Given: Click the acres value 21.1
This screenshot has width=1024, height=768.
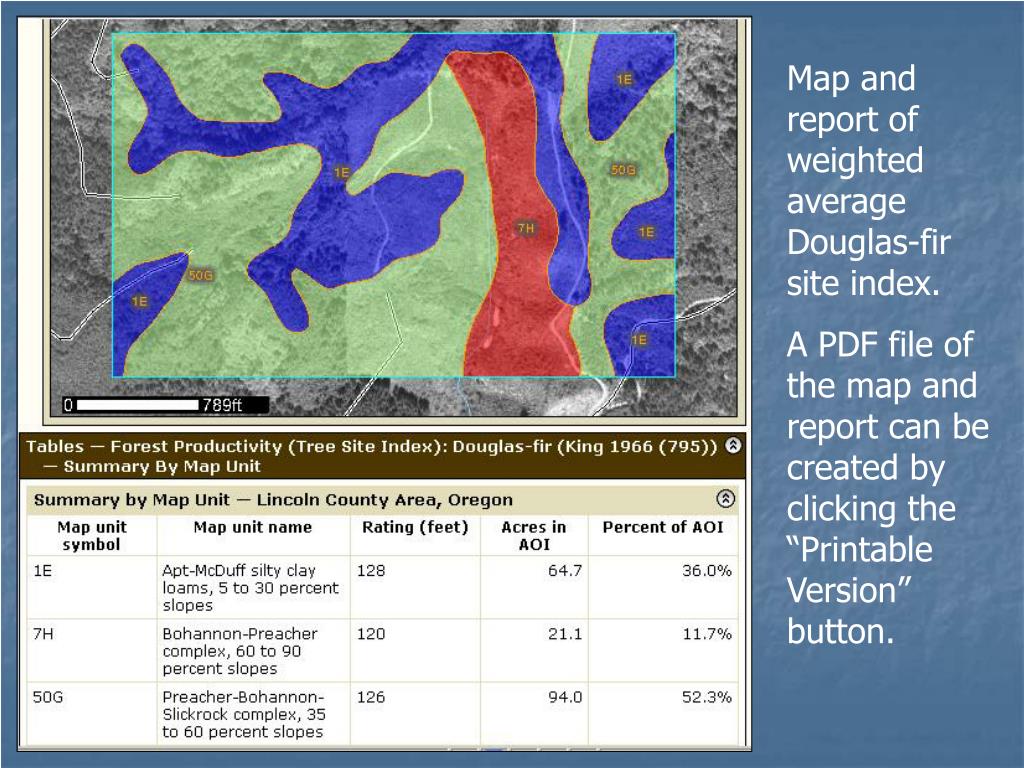Looking at the screenshot, I should click(565, 634).
